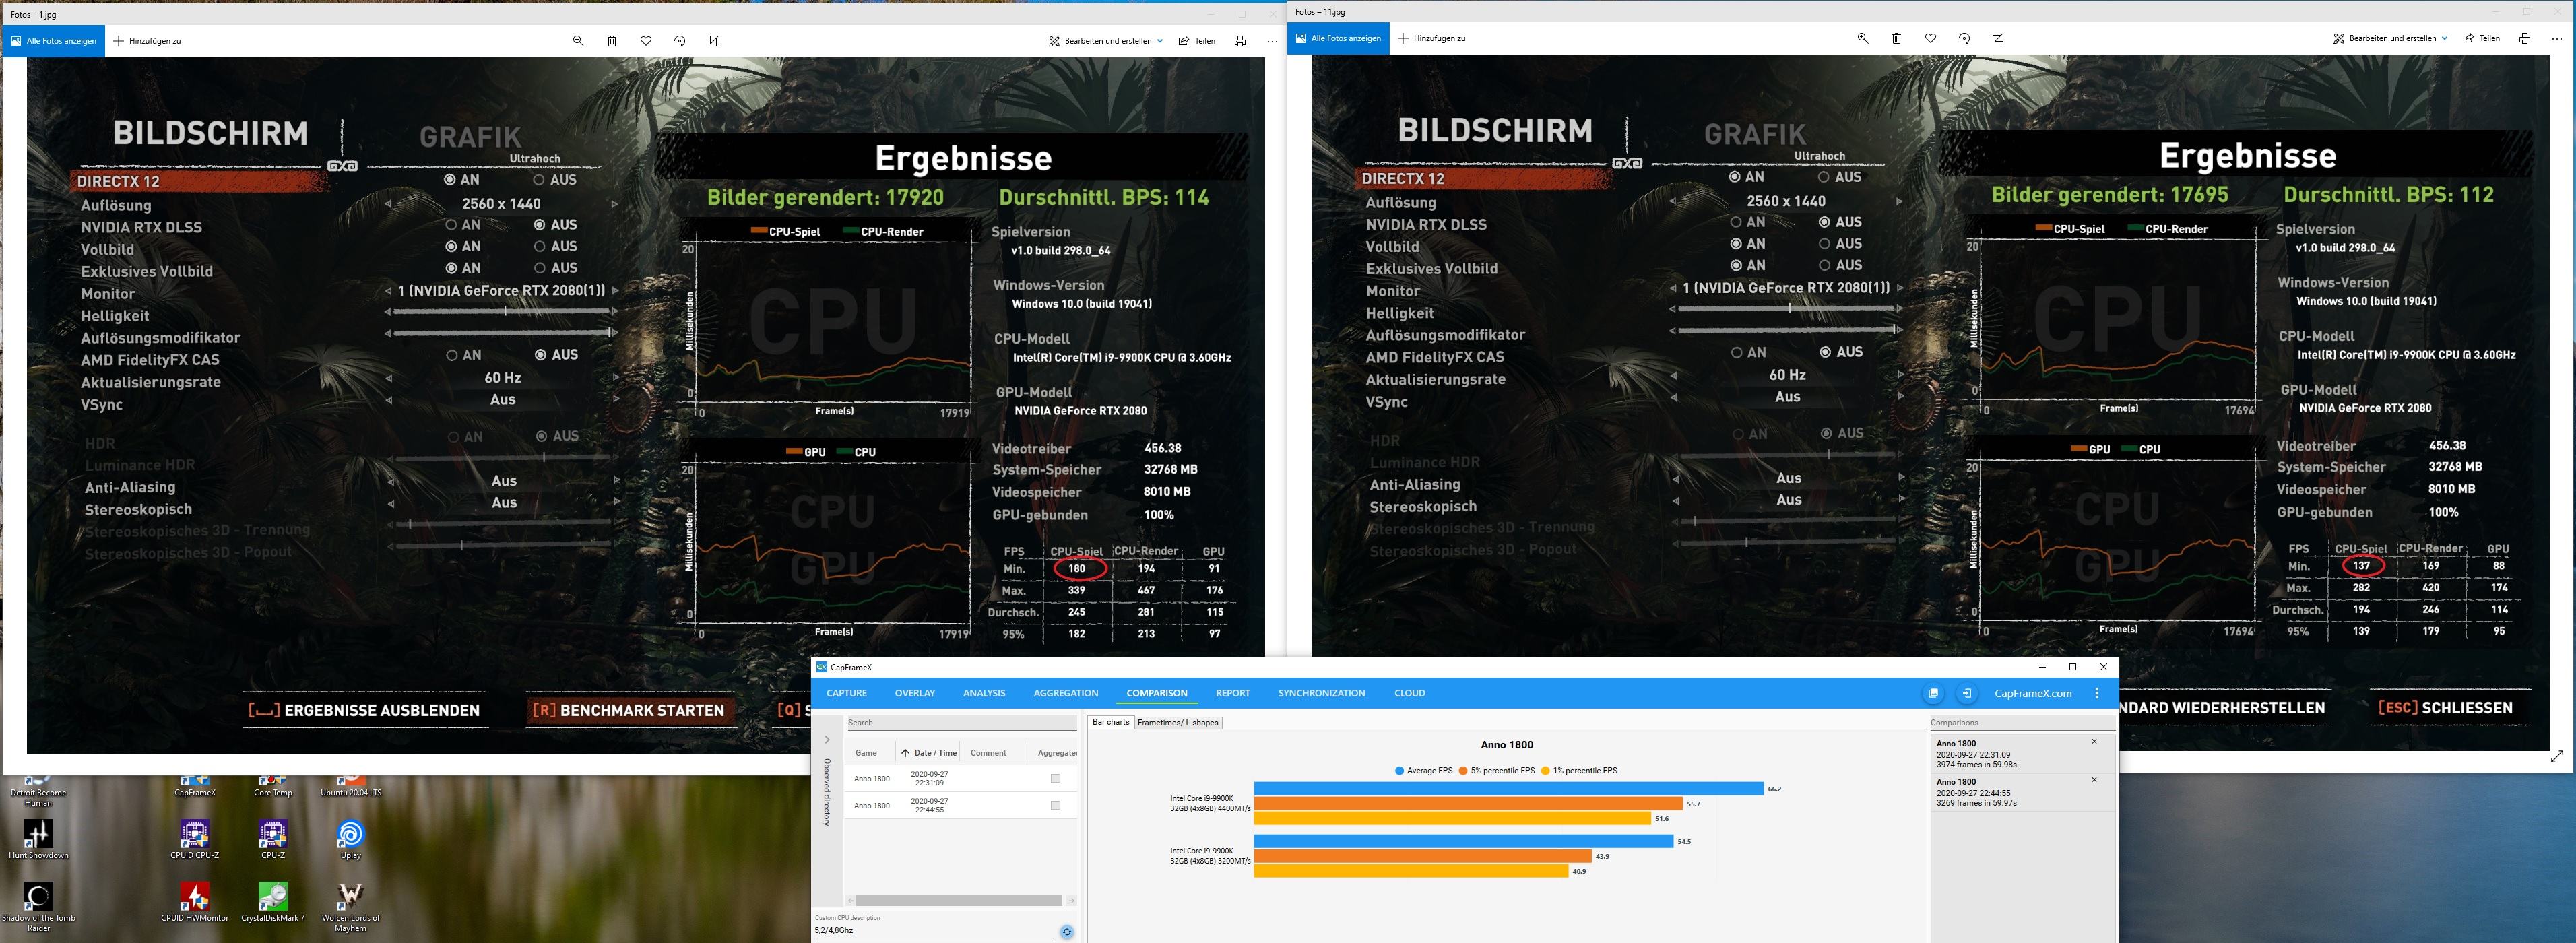Select Anno 1800 record dated 22:44:55
The height and width of the screenshot is (943, 2576).
tap(961, 805)
